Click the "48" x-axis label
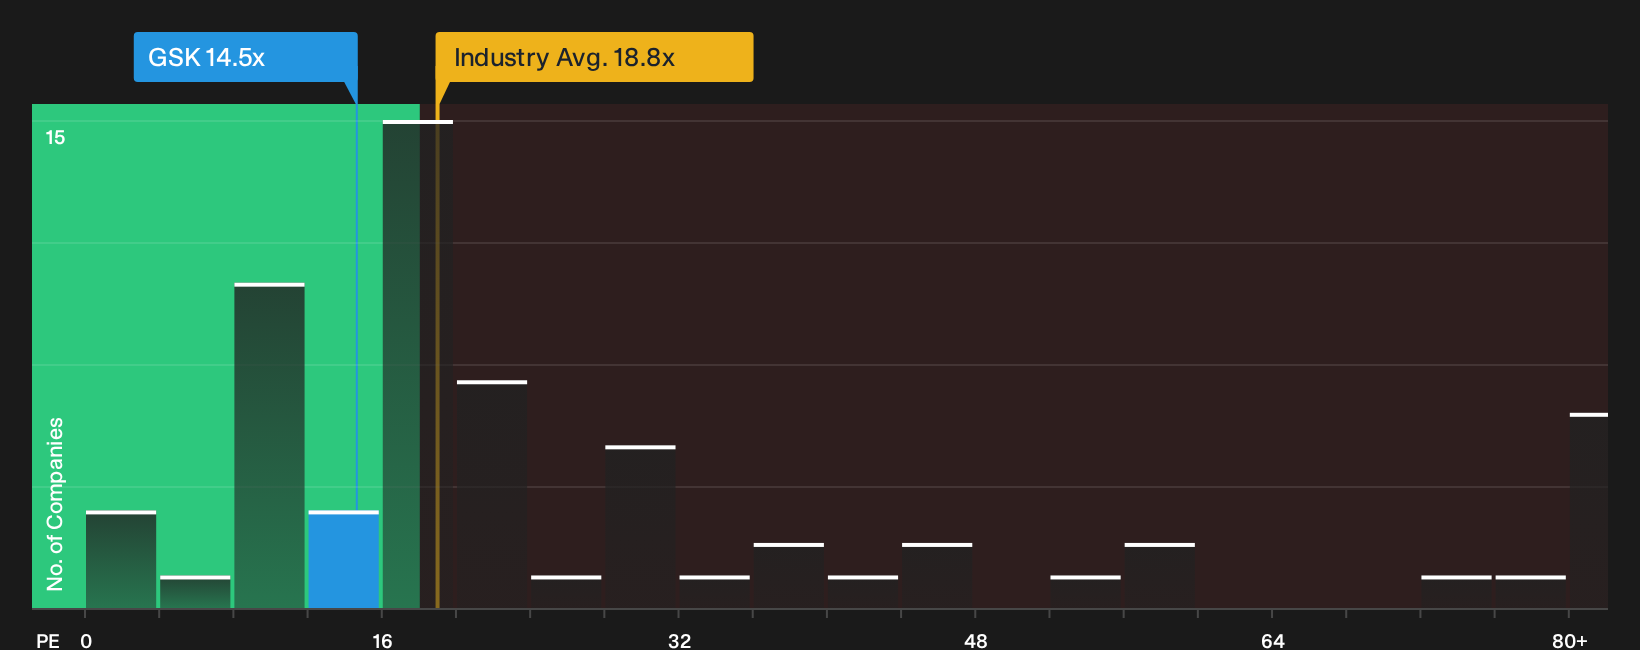 pos(975,640)
